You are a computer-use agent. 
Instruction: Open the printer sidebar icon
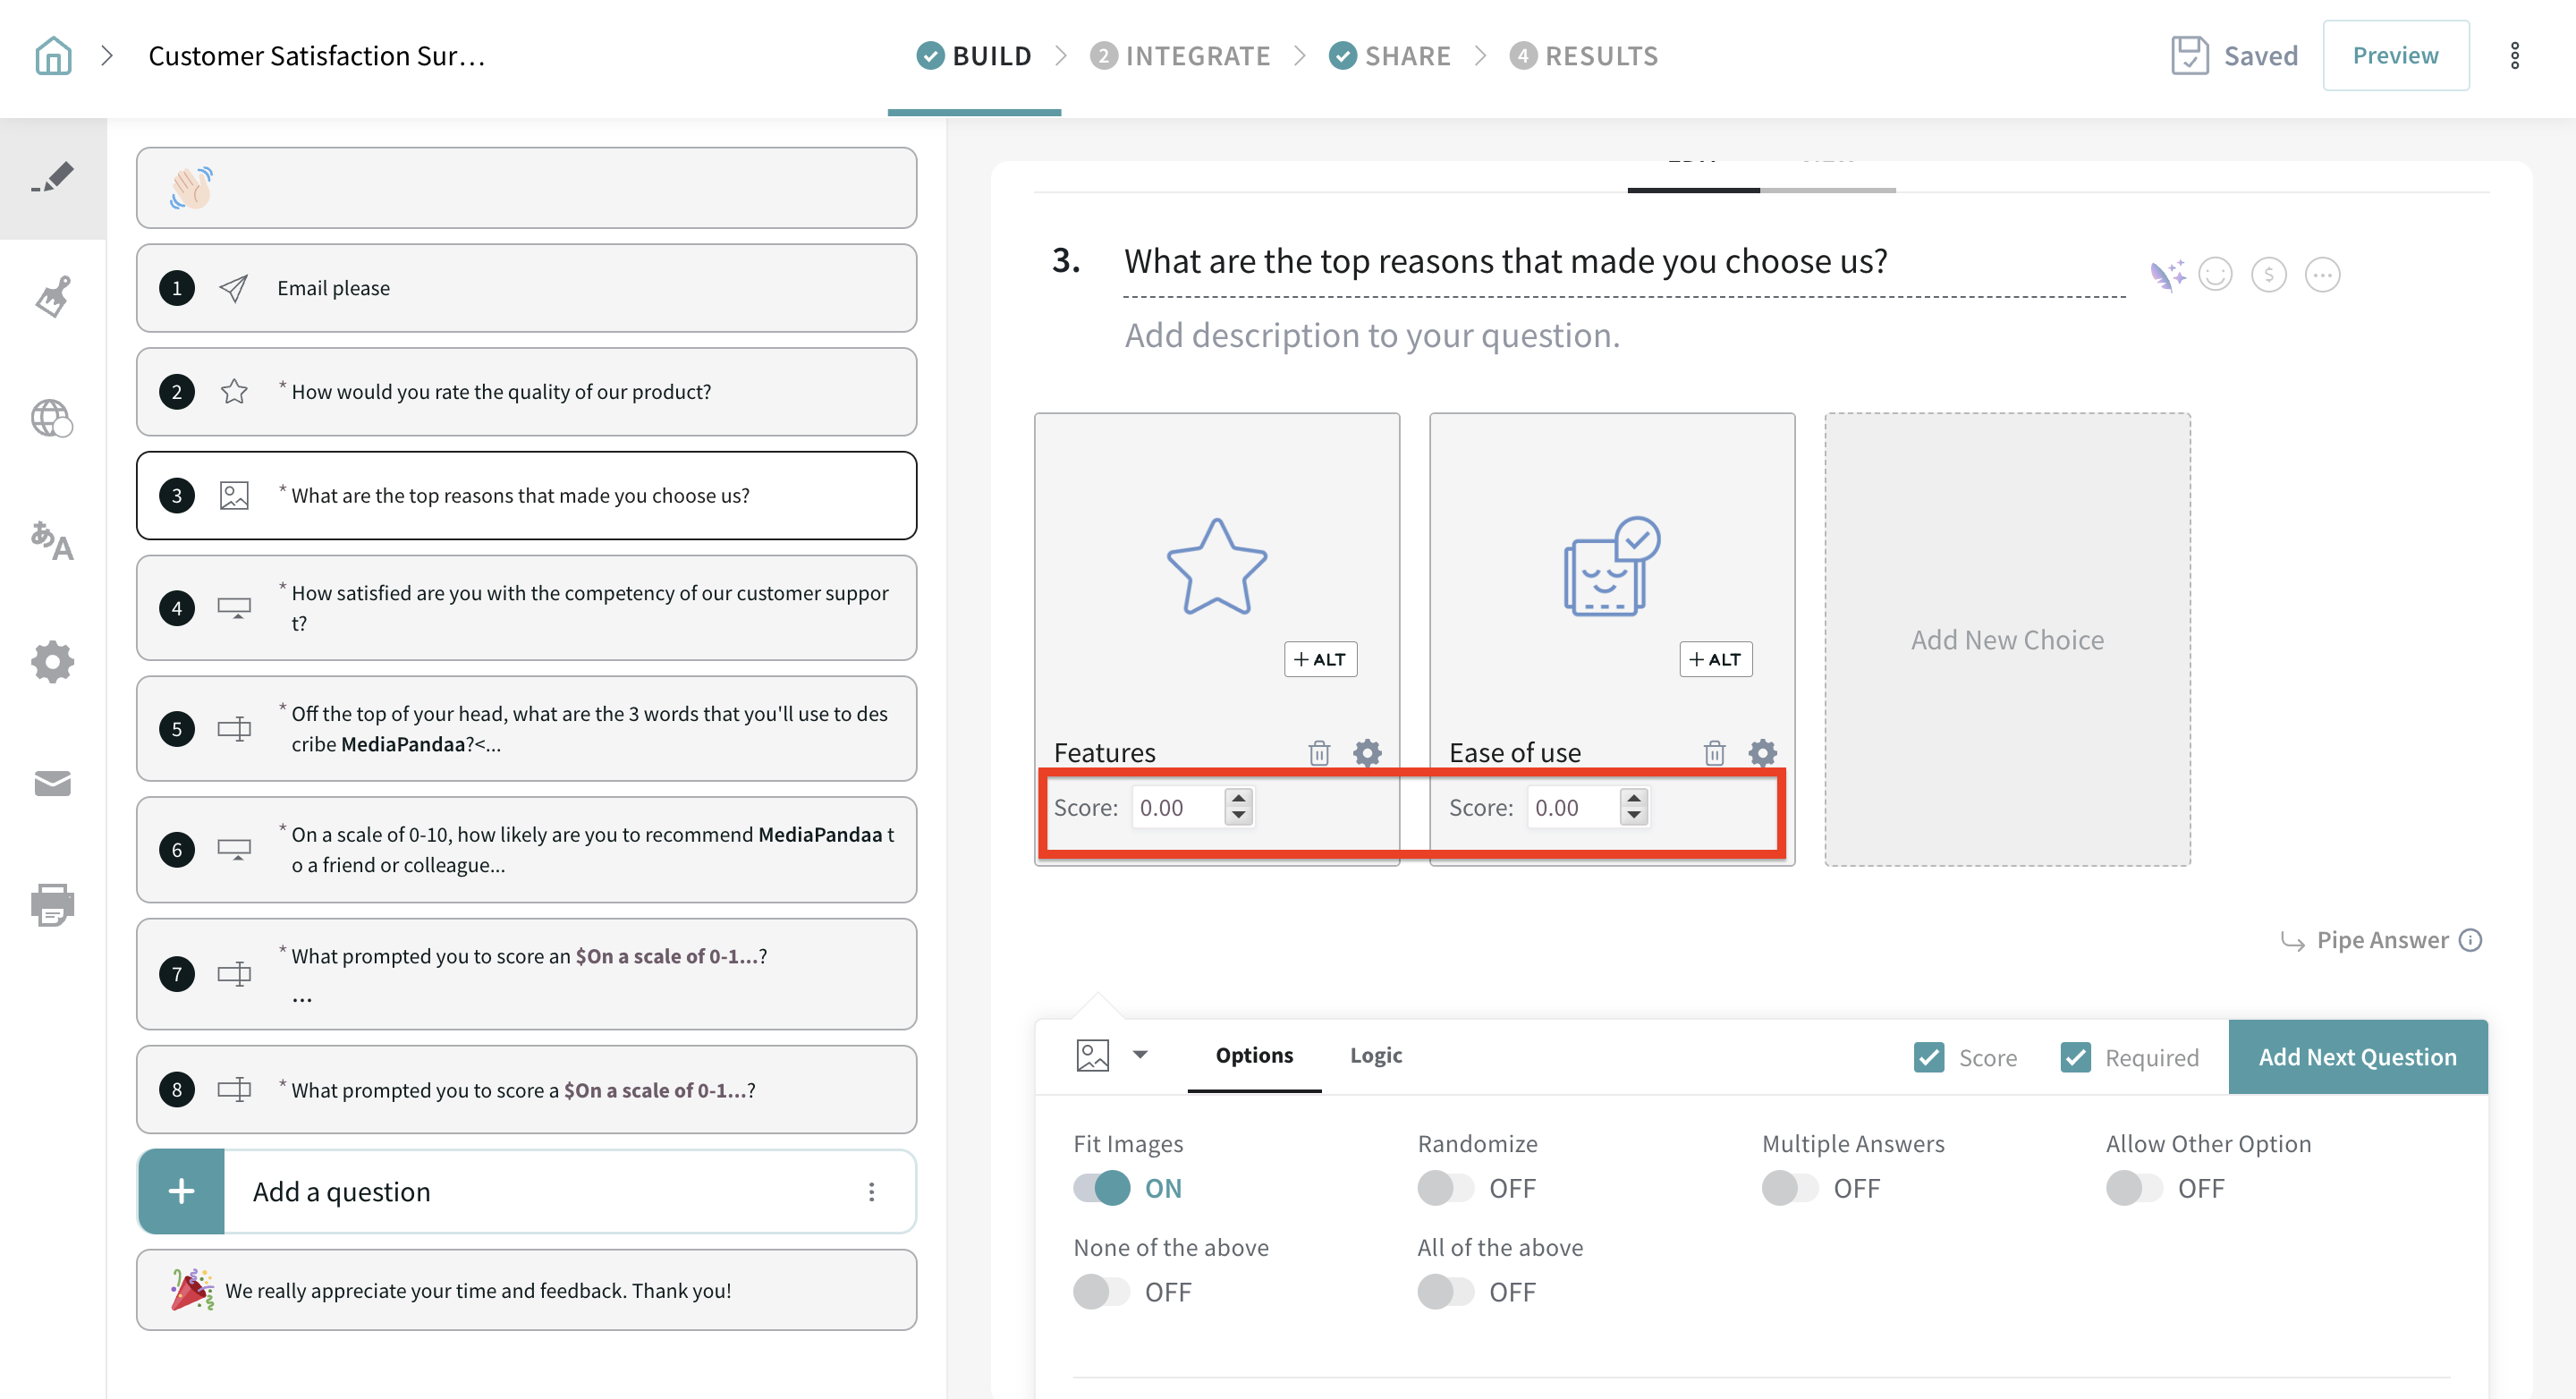(53, 904)
